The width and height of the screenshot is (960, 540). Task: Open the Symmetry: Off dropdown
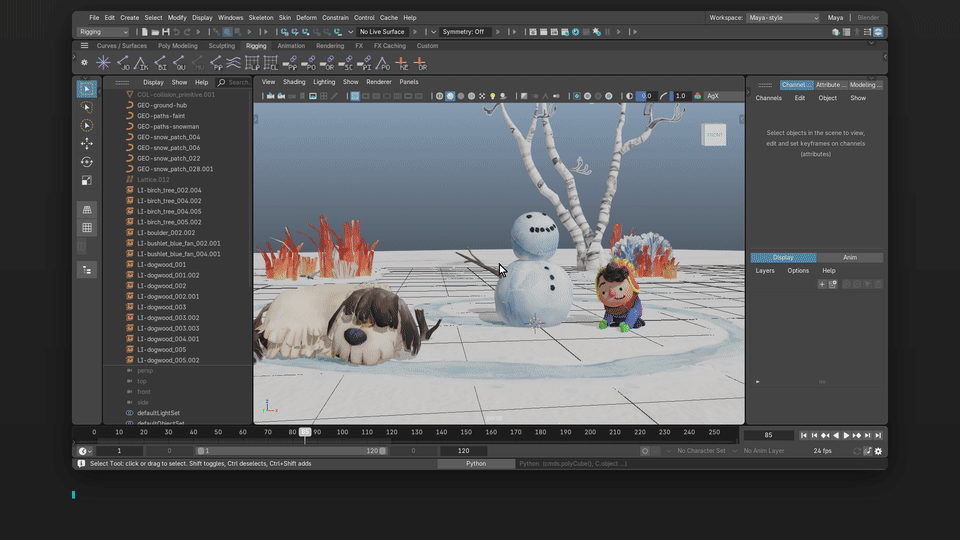(467, 32)
